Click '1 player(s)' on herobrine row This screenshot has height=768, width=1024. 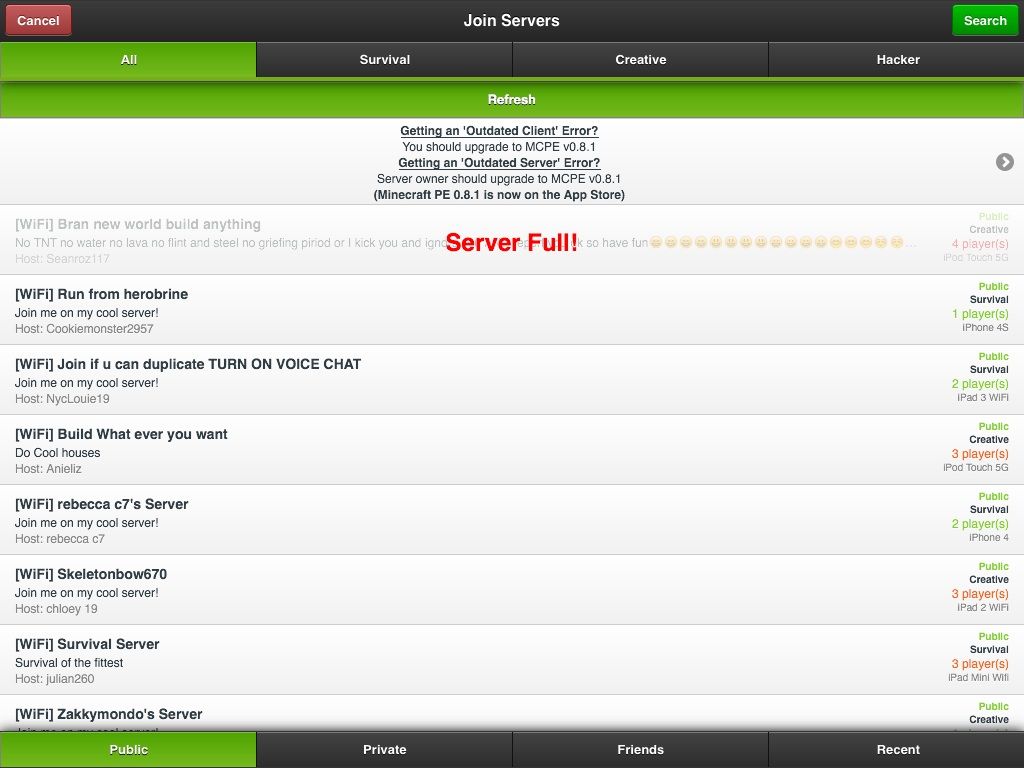tap(980, 313)
